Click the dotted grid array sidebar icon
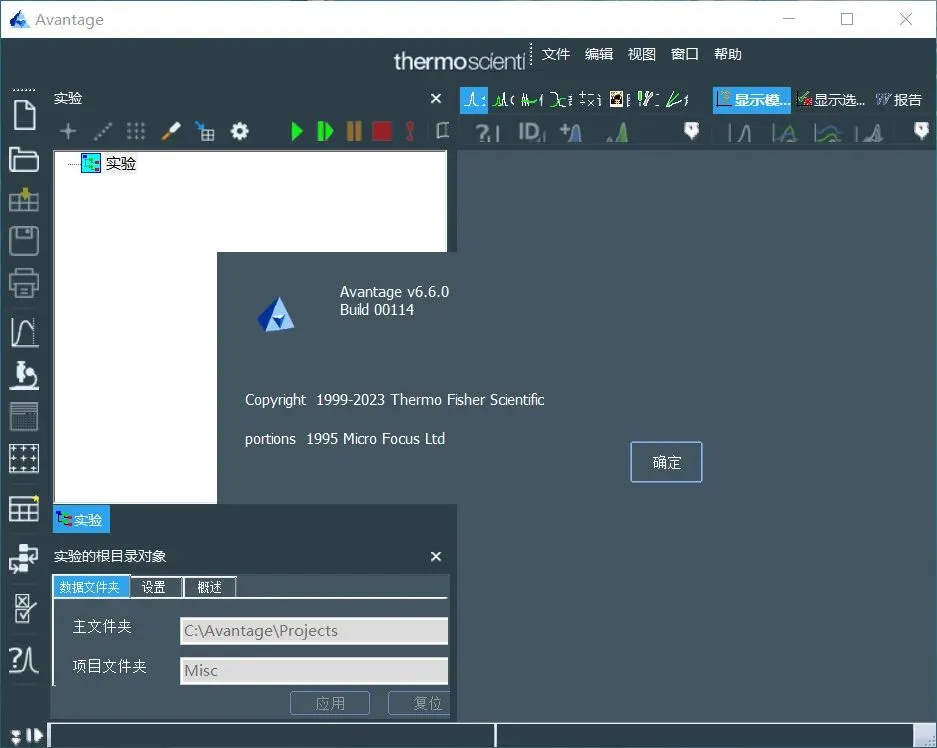Screen dimensions: 937x748 24,458
